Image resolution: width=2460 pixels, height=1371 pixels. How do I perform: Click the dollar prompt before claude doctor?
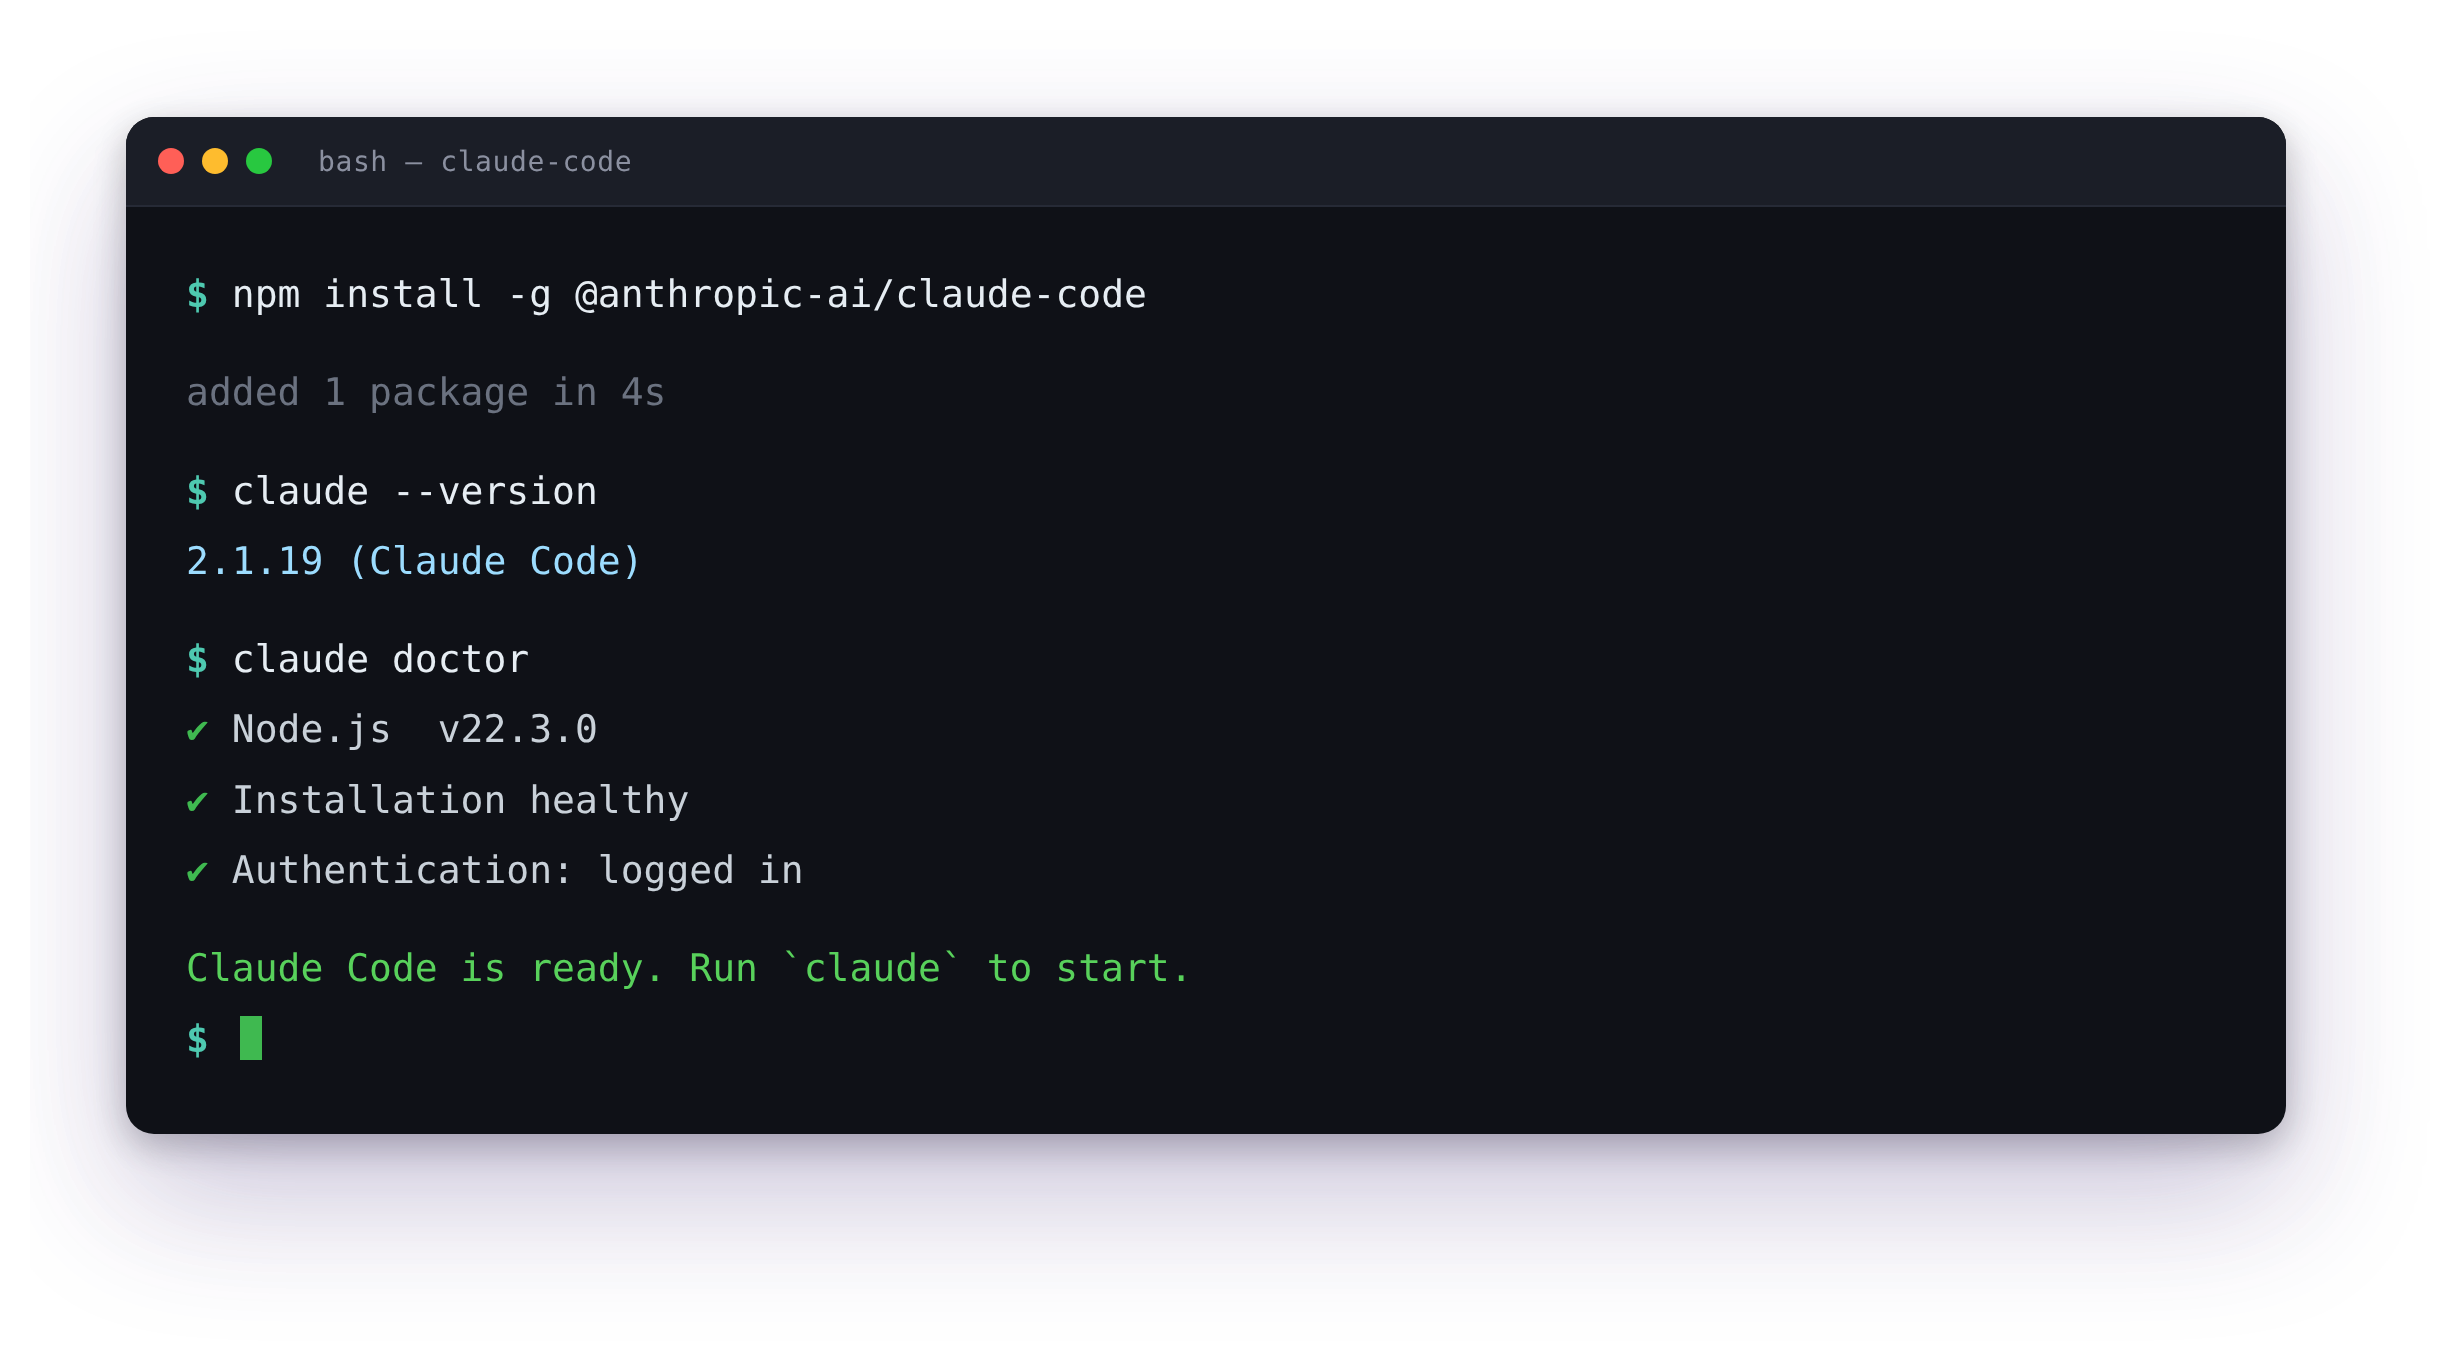coord(197,660)
